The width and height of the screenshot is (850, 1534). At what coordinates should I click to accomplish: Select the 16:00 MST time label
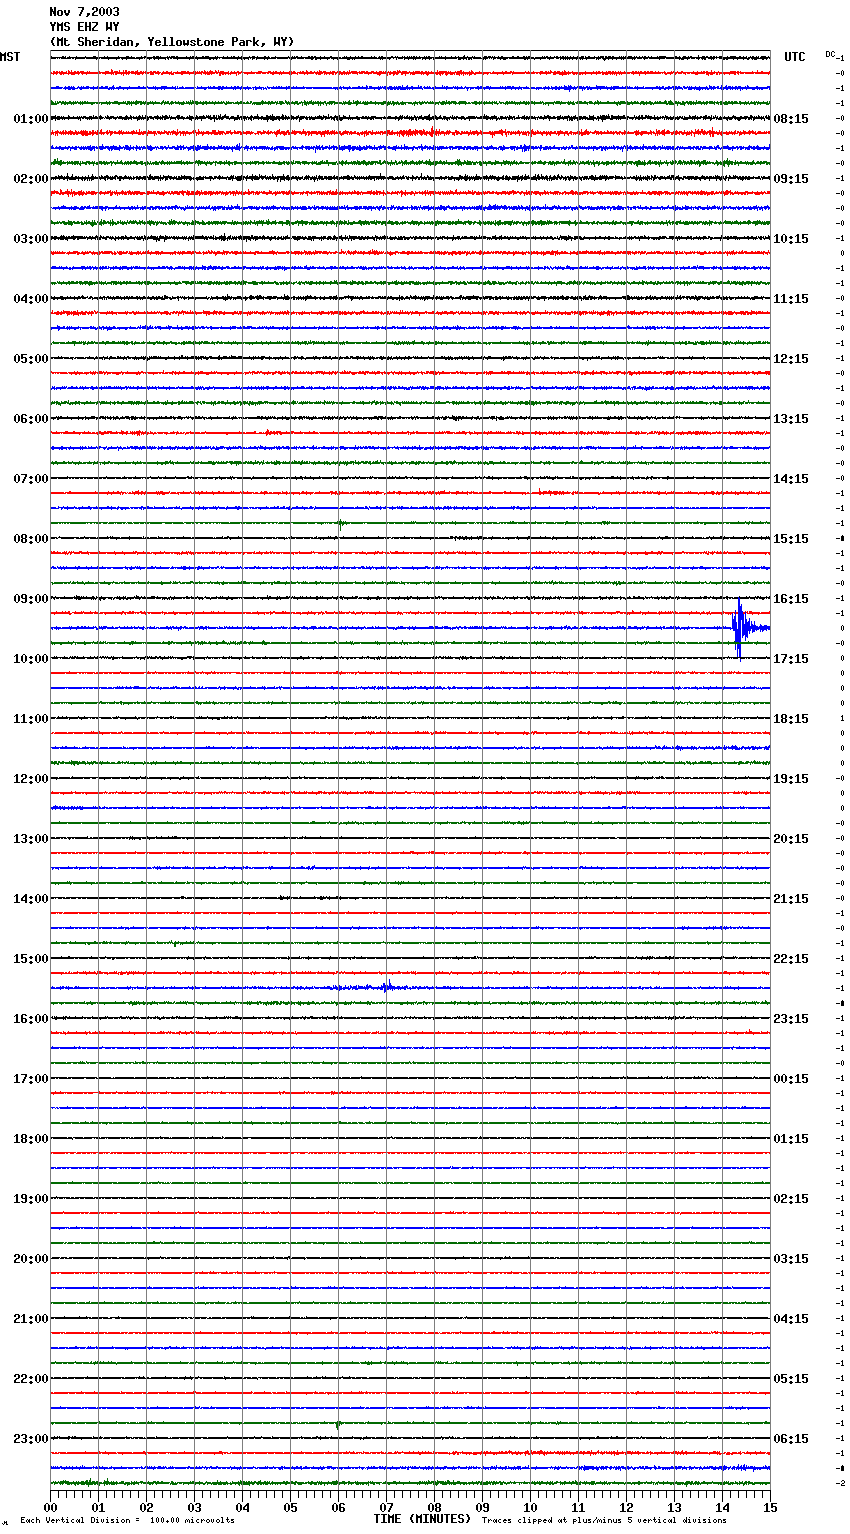coord(31,1019)
